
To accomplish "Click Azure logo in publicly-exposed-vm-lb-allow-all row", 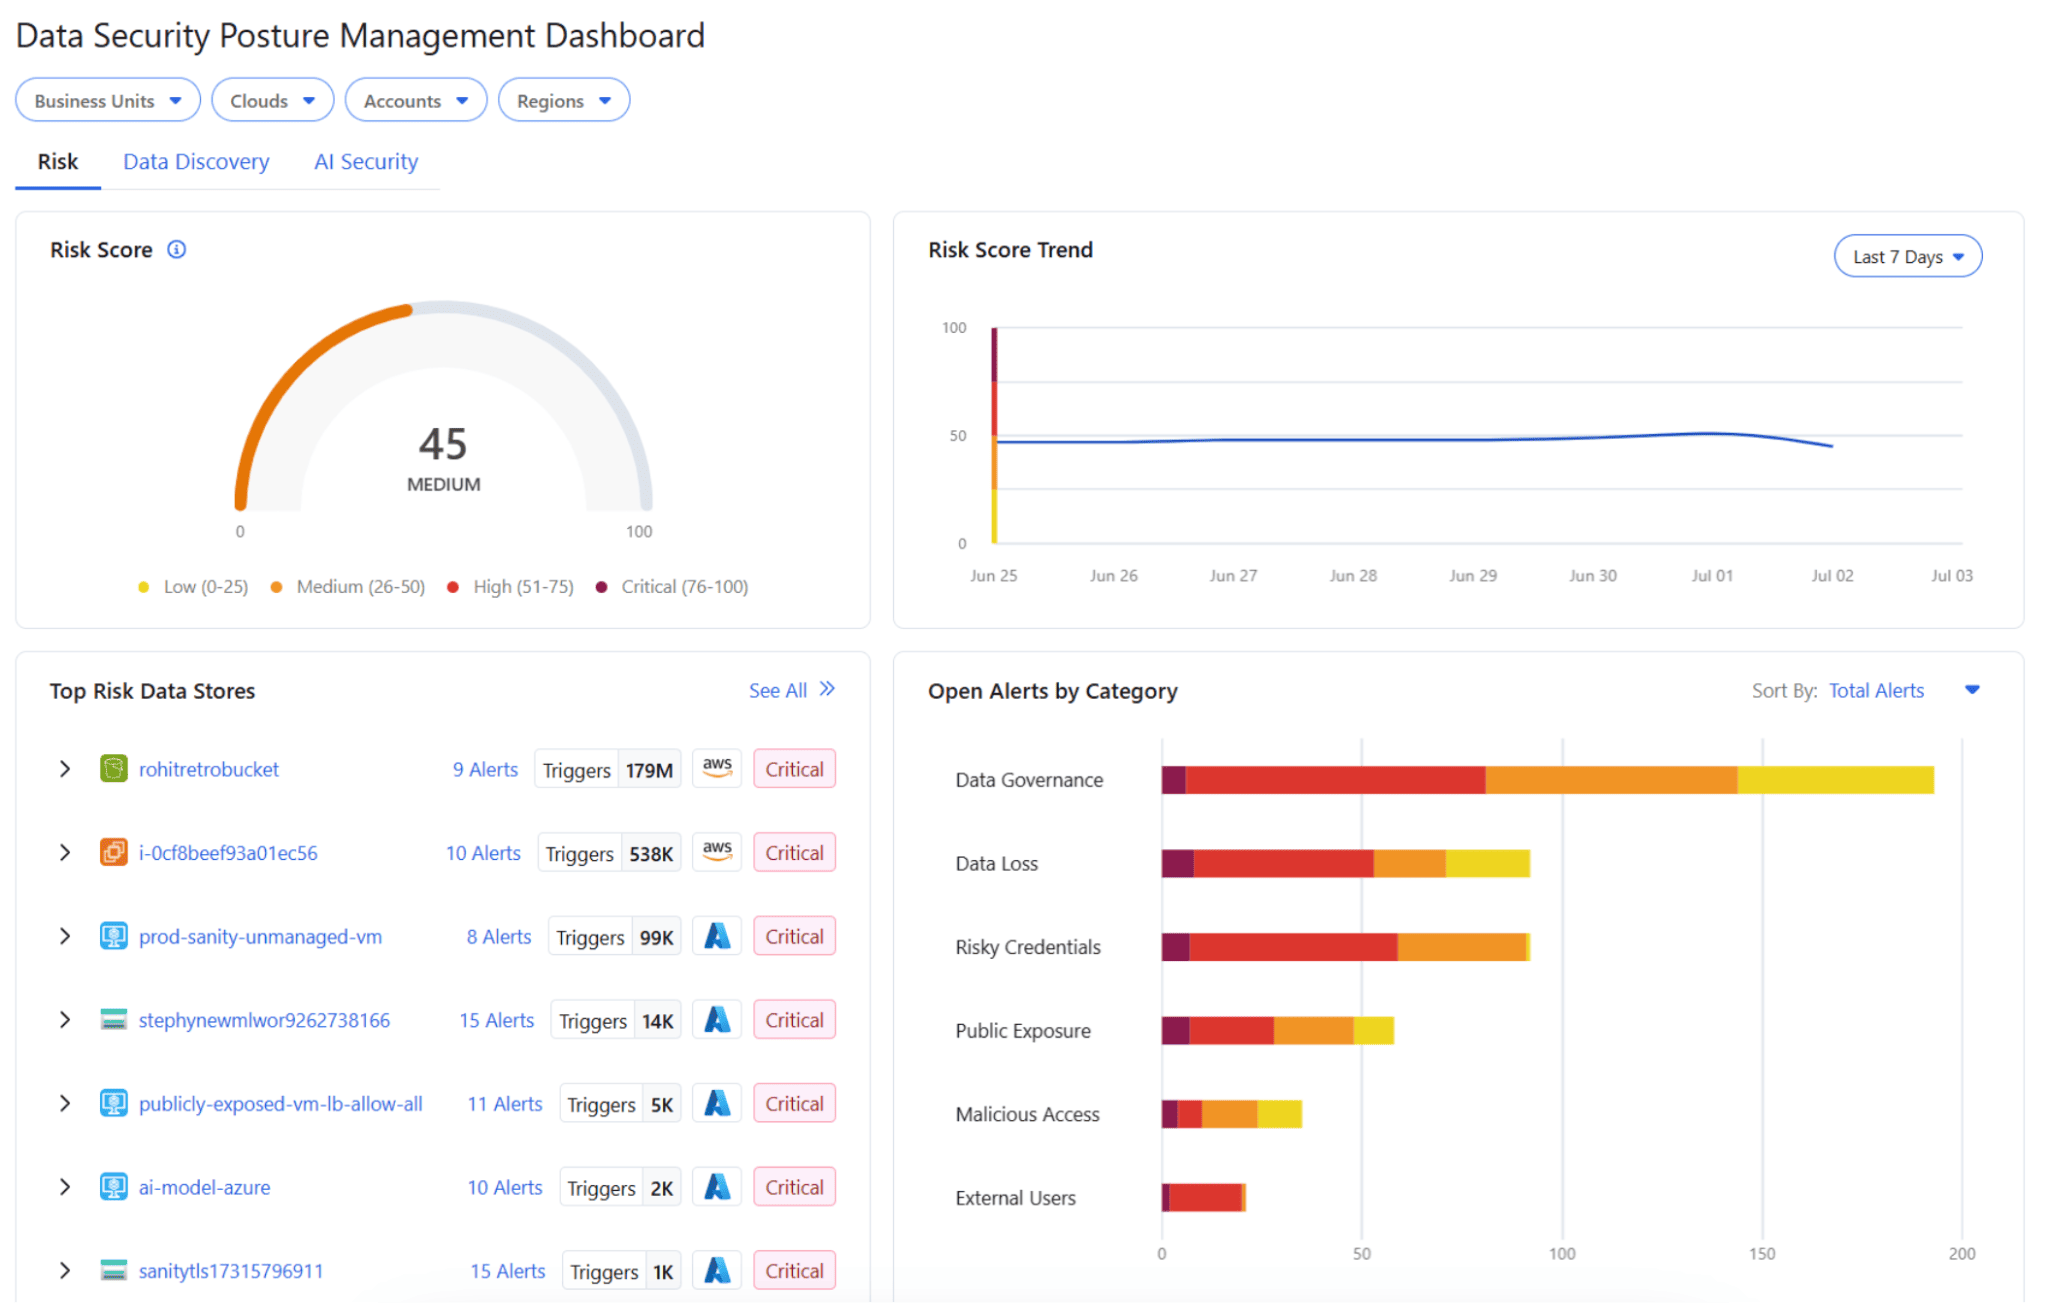I will tap(717, 1103).
